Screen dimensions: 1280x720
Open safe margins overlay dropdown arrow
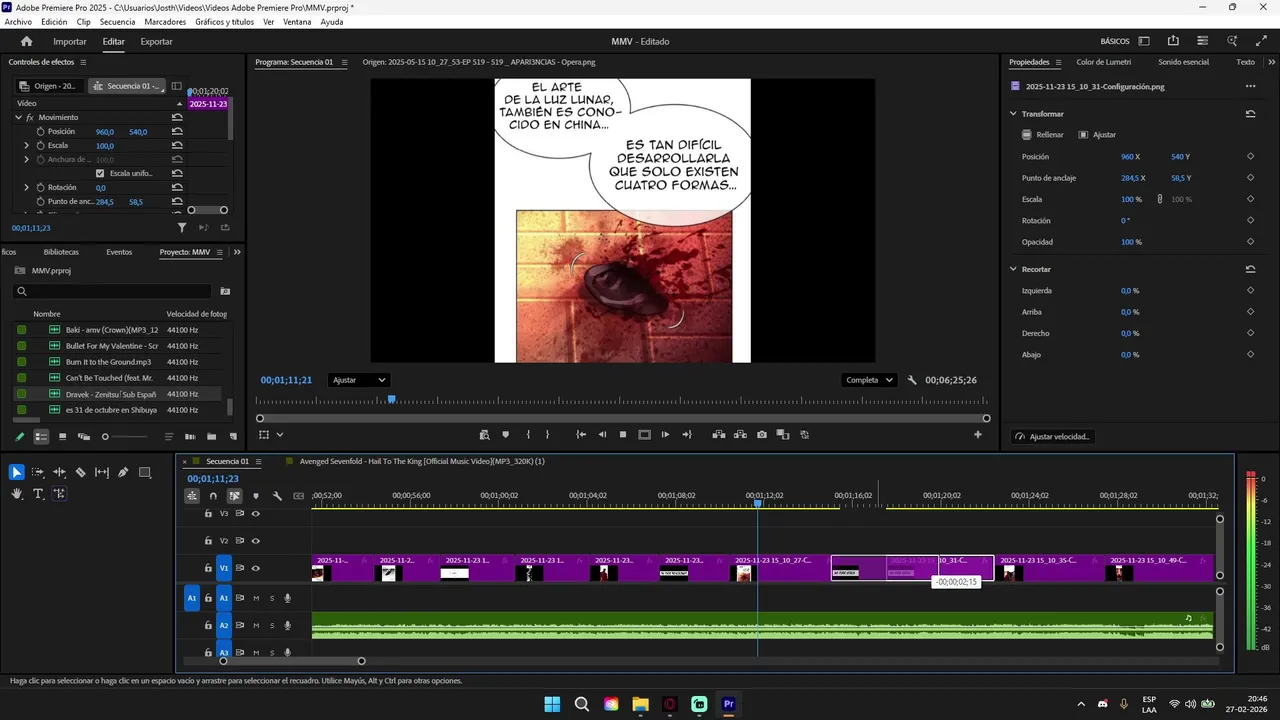[x=280, y=435]
